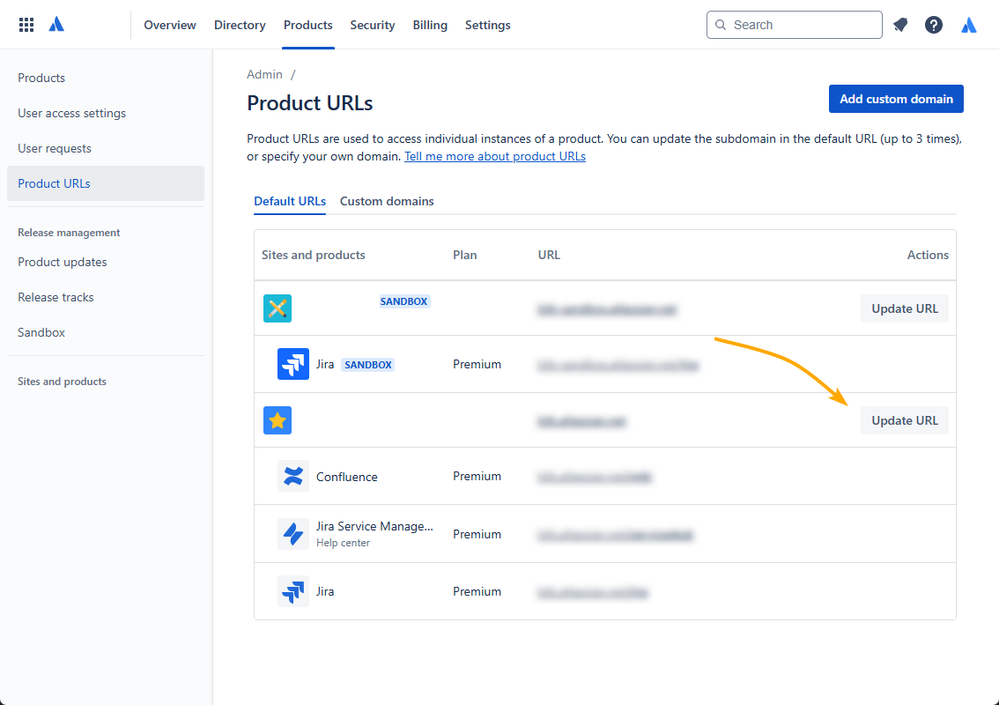Click the Jira SANDBOX product icon

(x=293, y=364)
